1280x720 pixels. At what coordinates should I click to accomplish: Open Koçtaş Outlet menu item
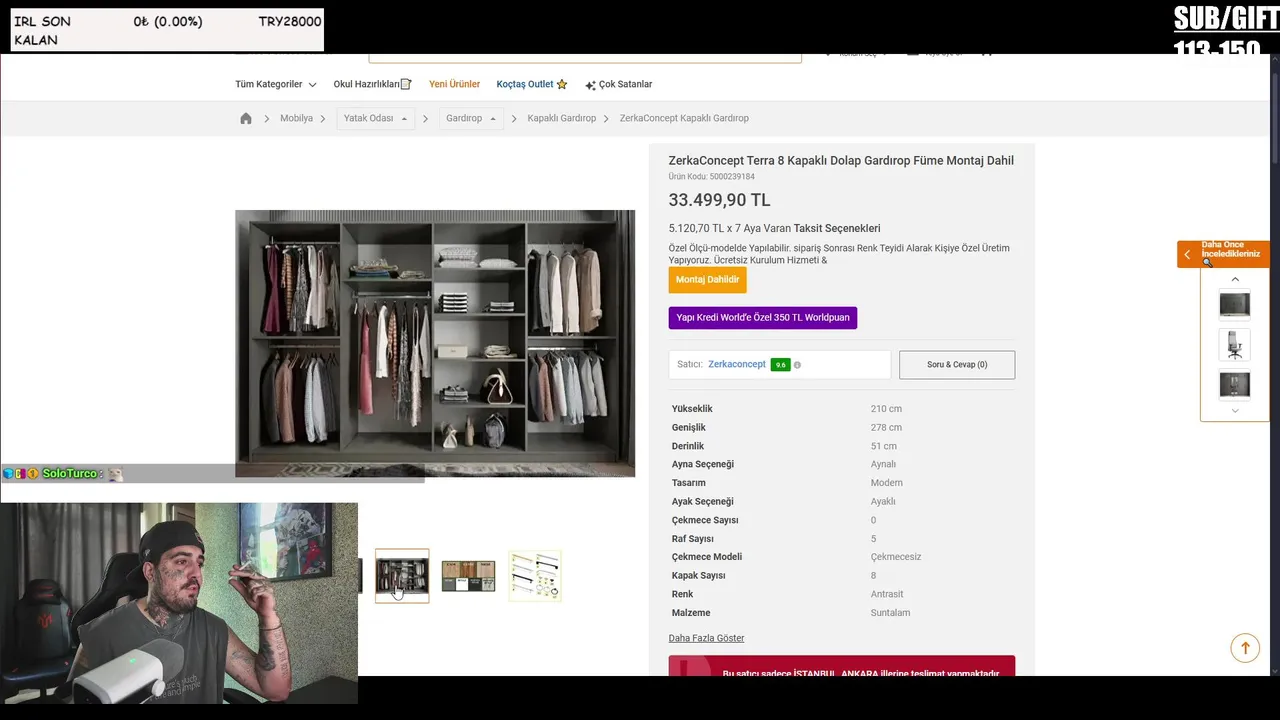tap(532, 84)
